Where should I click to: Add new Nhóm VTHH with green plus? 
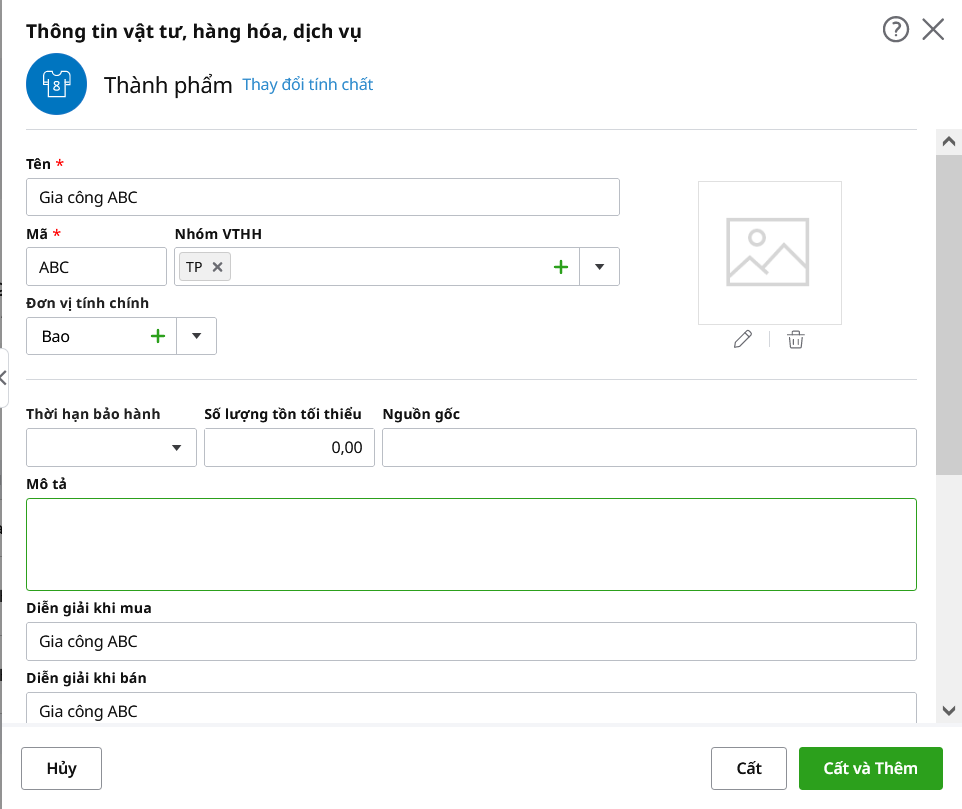[x=561, y=267]
